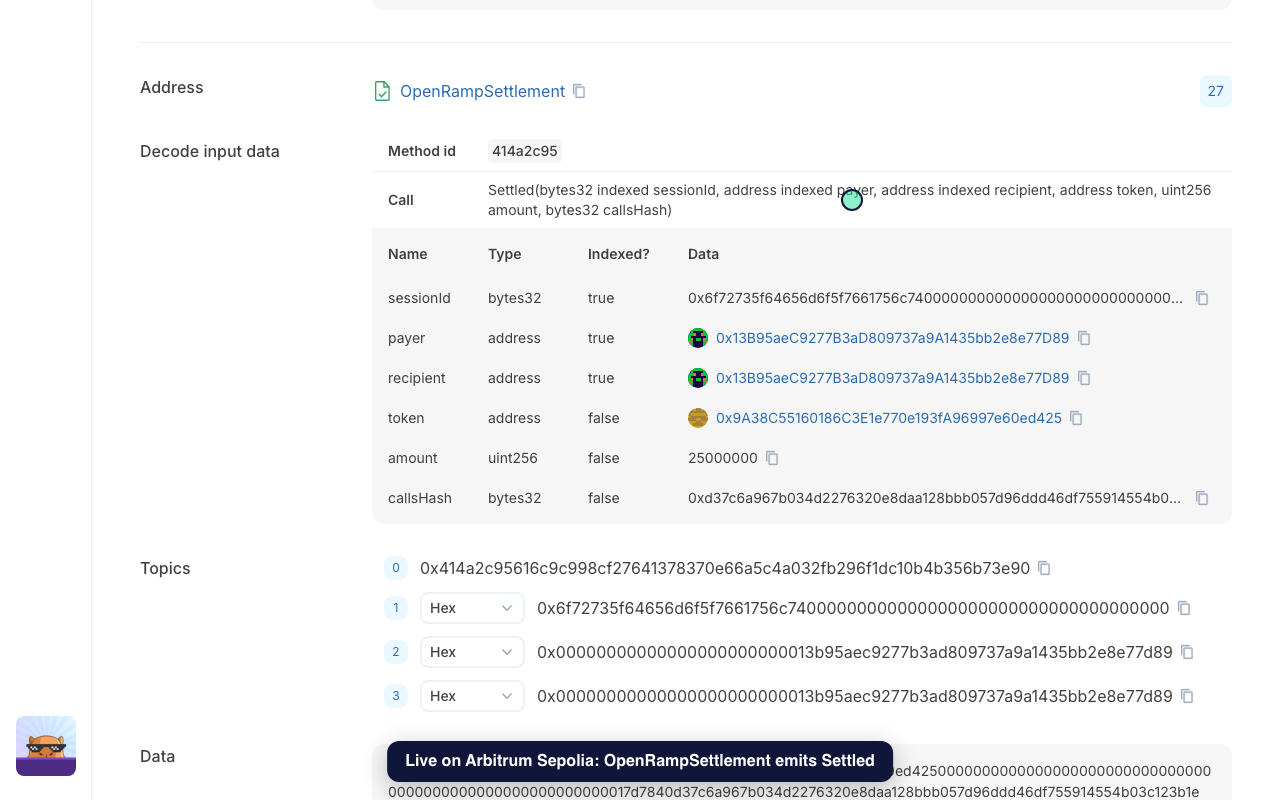This screenshot has width=1280, height=800.
Task: Click the verified contract icon beside OpenRampSettlement
Action: (x=382, y=91)
